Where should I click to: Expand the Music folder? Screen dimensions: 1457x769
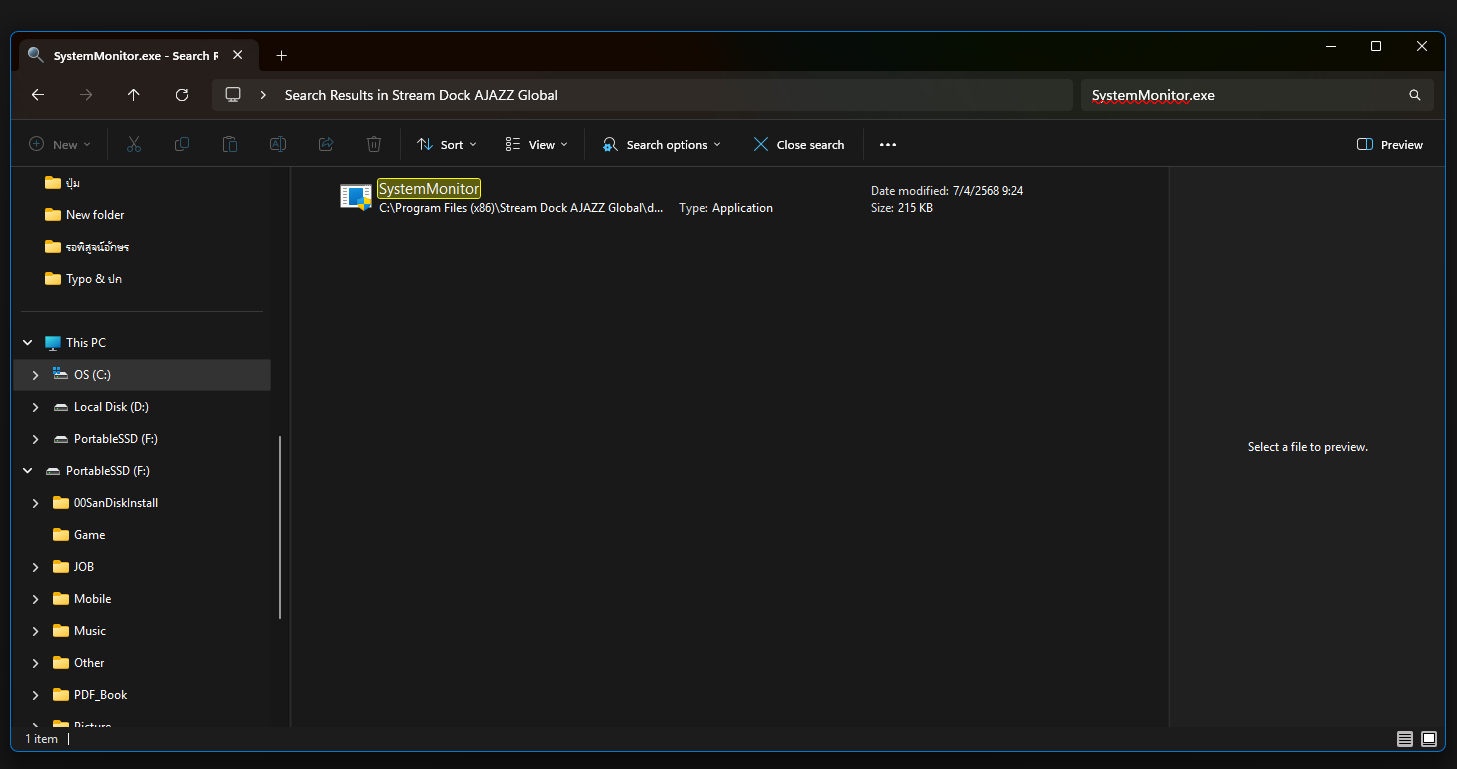pos(36,631)
